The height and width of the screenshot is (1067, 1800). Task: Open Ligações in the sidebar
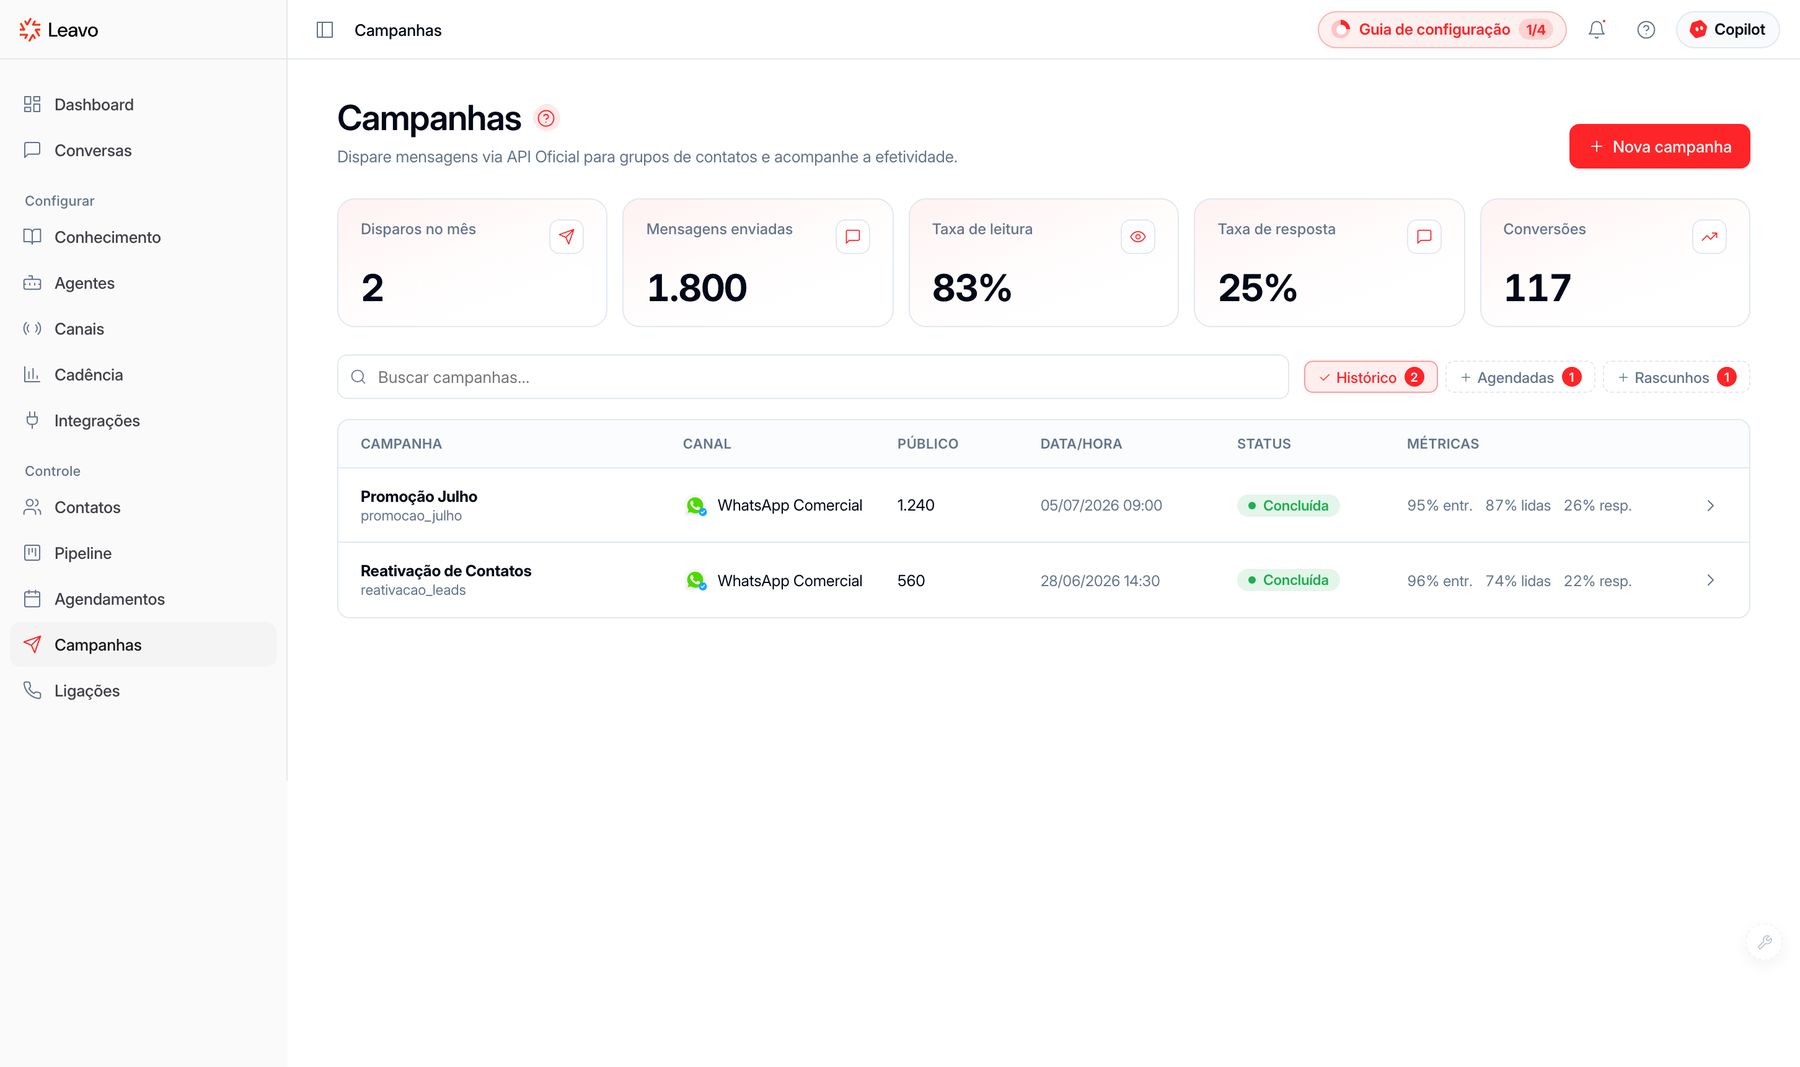pyautogui.click(x=143, y=691)
